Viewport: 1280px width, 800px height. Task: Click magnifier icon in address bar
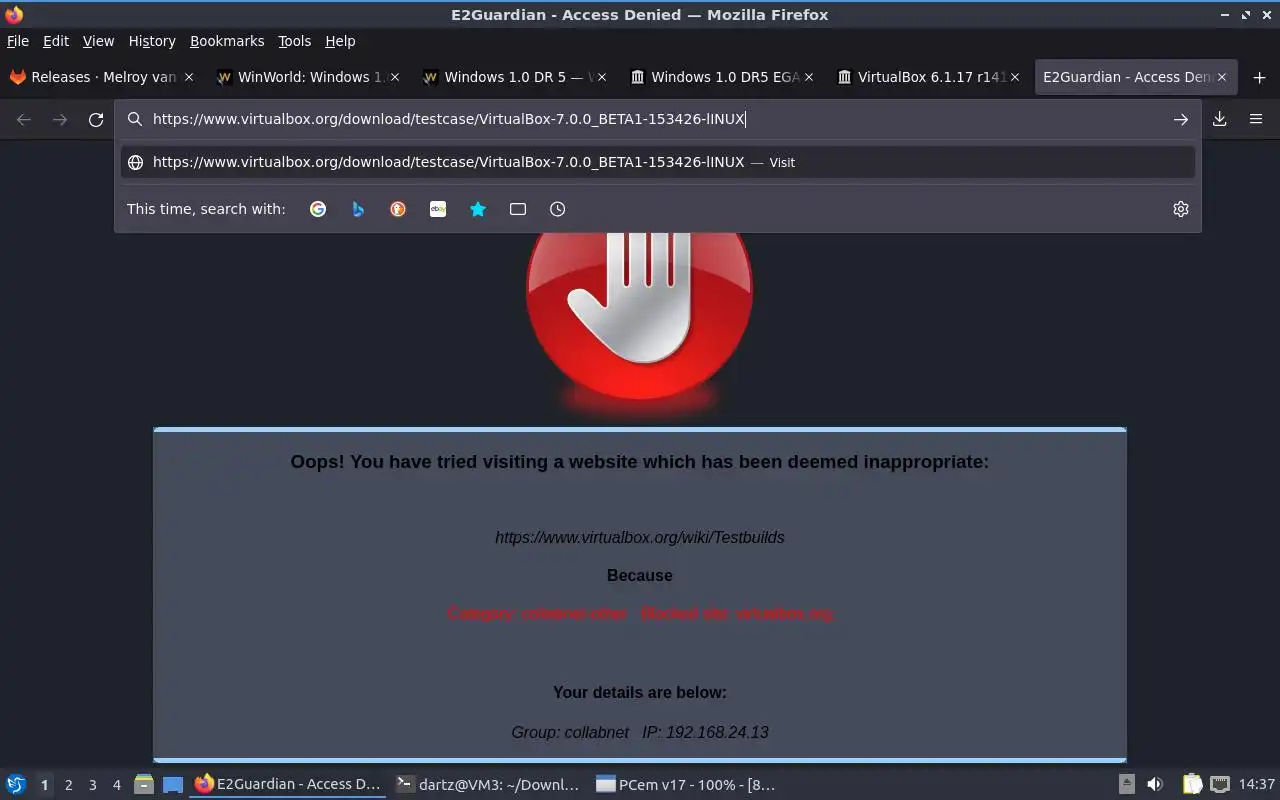(x=135, y=119)
